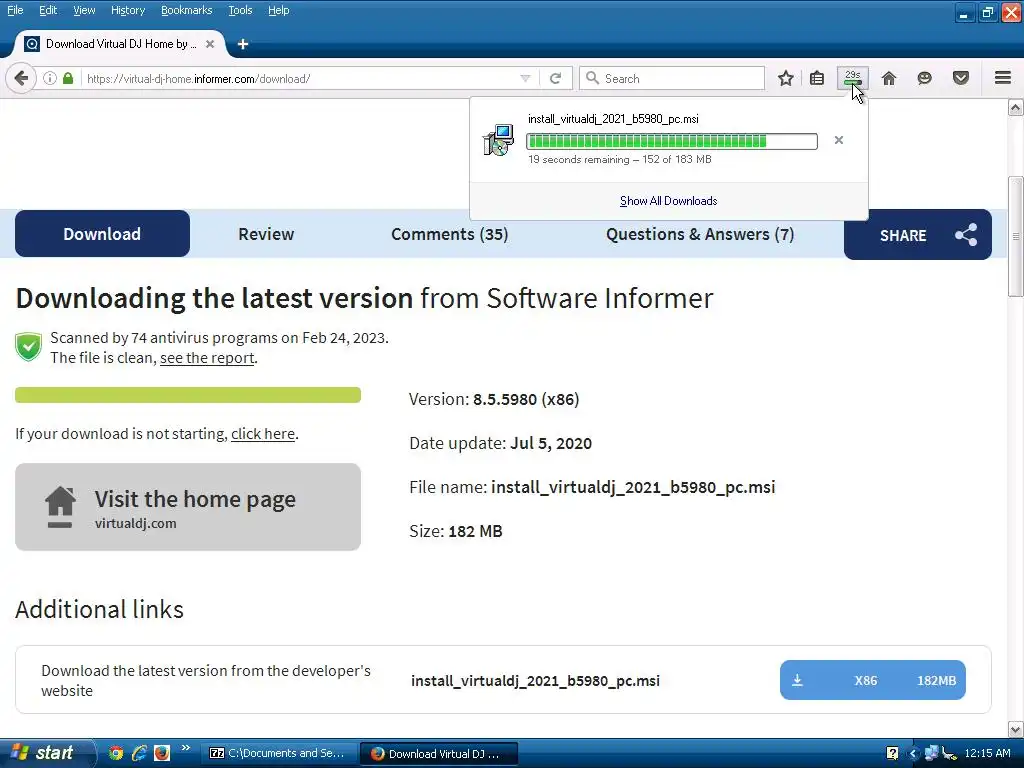Image resolution: width=1024 pixels, height=768 pixels.
Task: Open the Edit menu
Action: tap(48, 10)
